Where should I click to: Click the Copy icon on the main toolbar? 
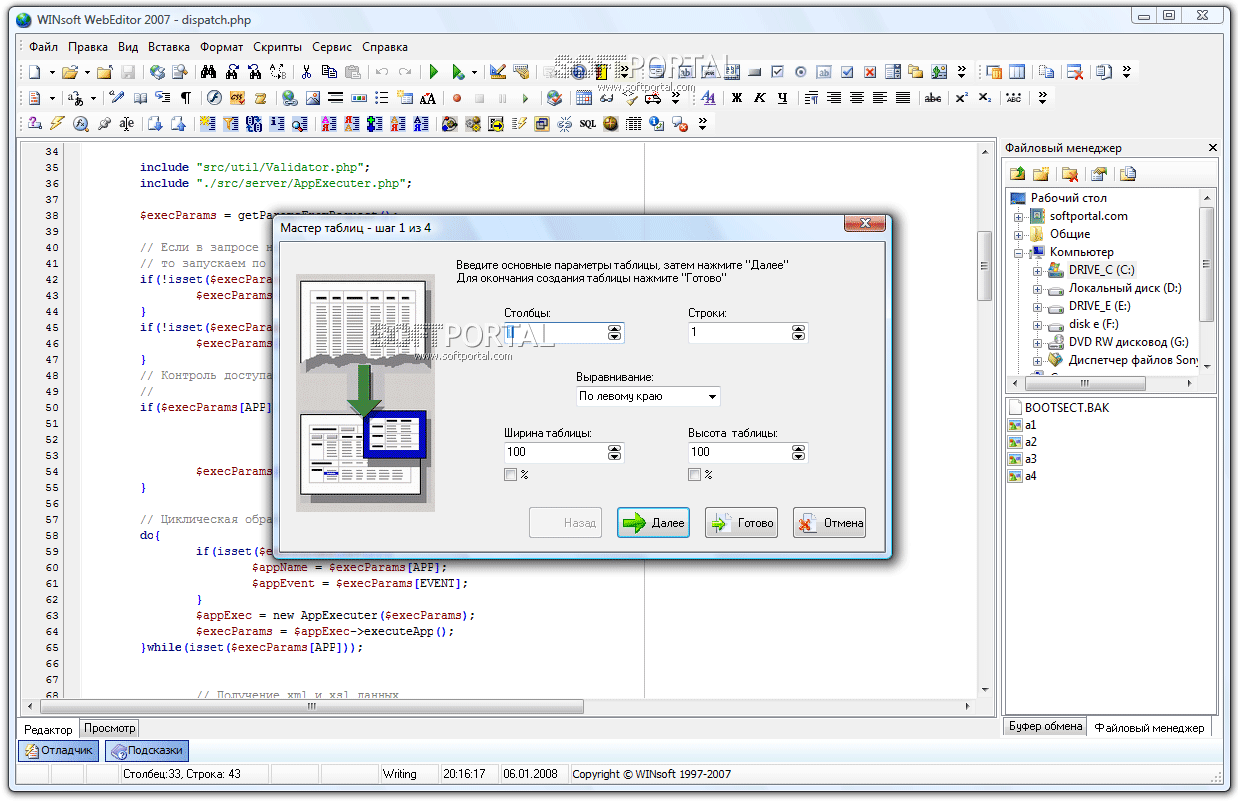click(x=329, y=72)
